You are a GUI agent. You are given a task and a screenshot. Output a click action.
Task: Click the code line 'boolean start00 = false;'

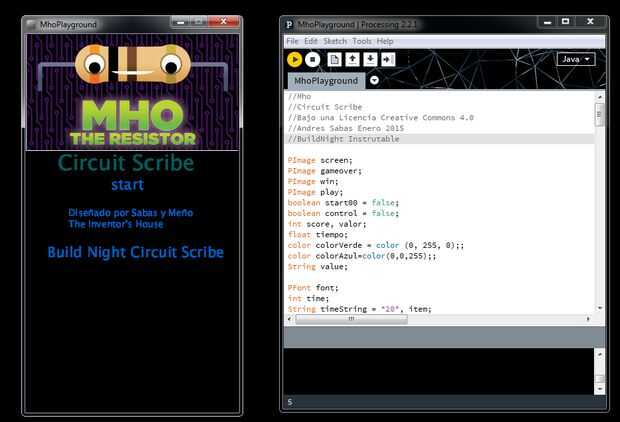[x=343, y=202]
